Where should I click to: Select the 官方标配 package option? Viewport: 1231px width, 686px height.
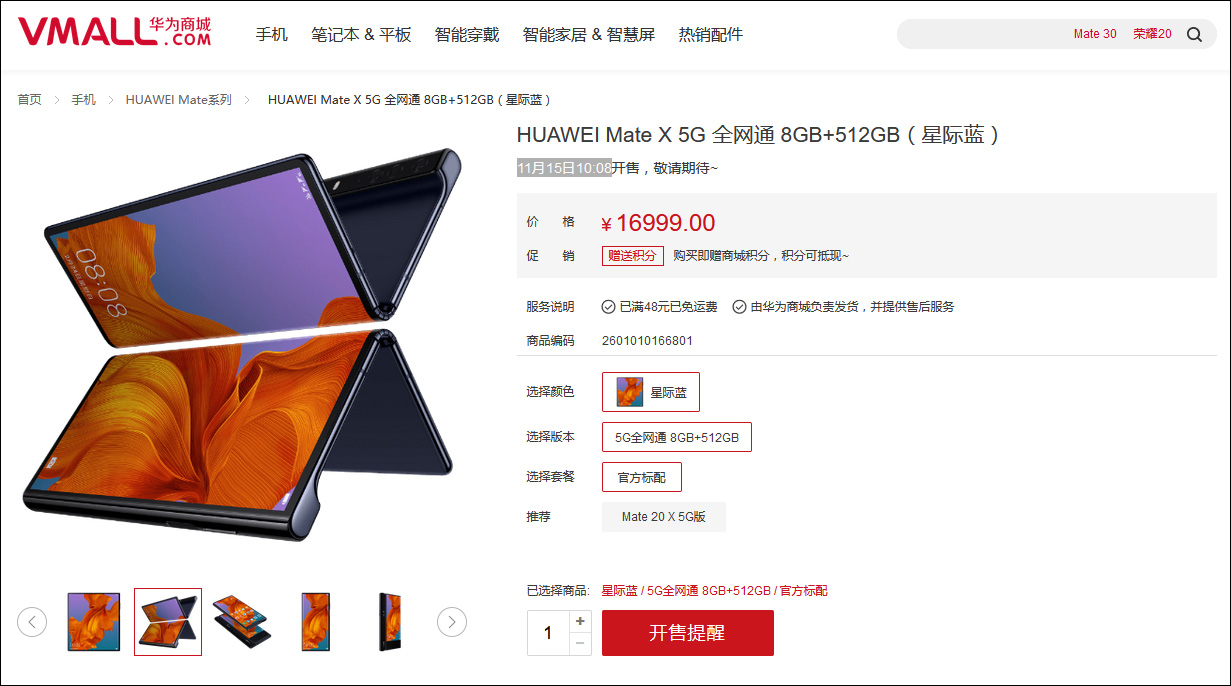tap(642, 477)
